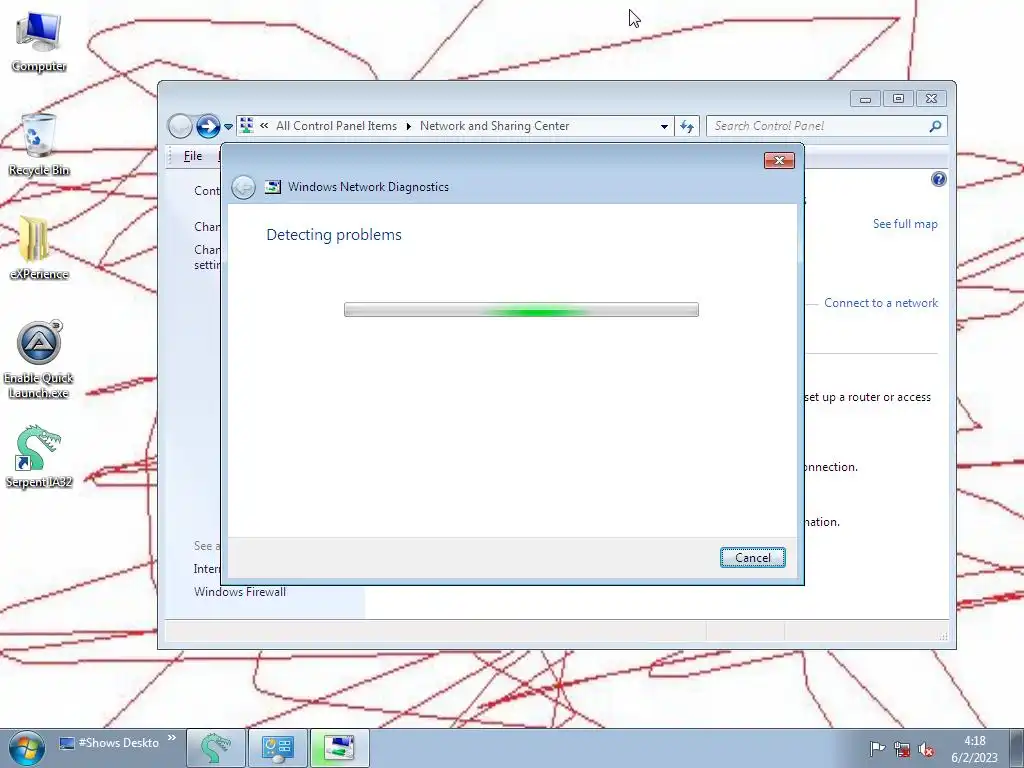Click the address bar refresh button
This screenshot has height=768, width=1024.
coord(686,126)
